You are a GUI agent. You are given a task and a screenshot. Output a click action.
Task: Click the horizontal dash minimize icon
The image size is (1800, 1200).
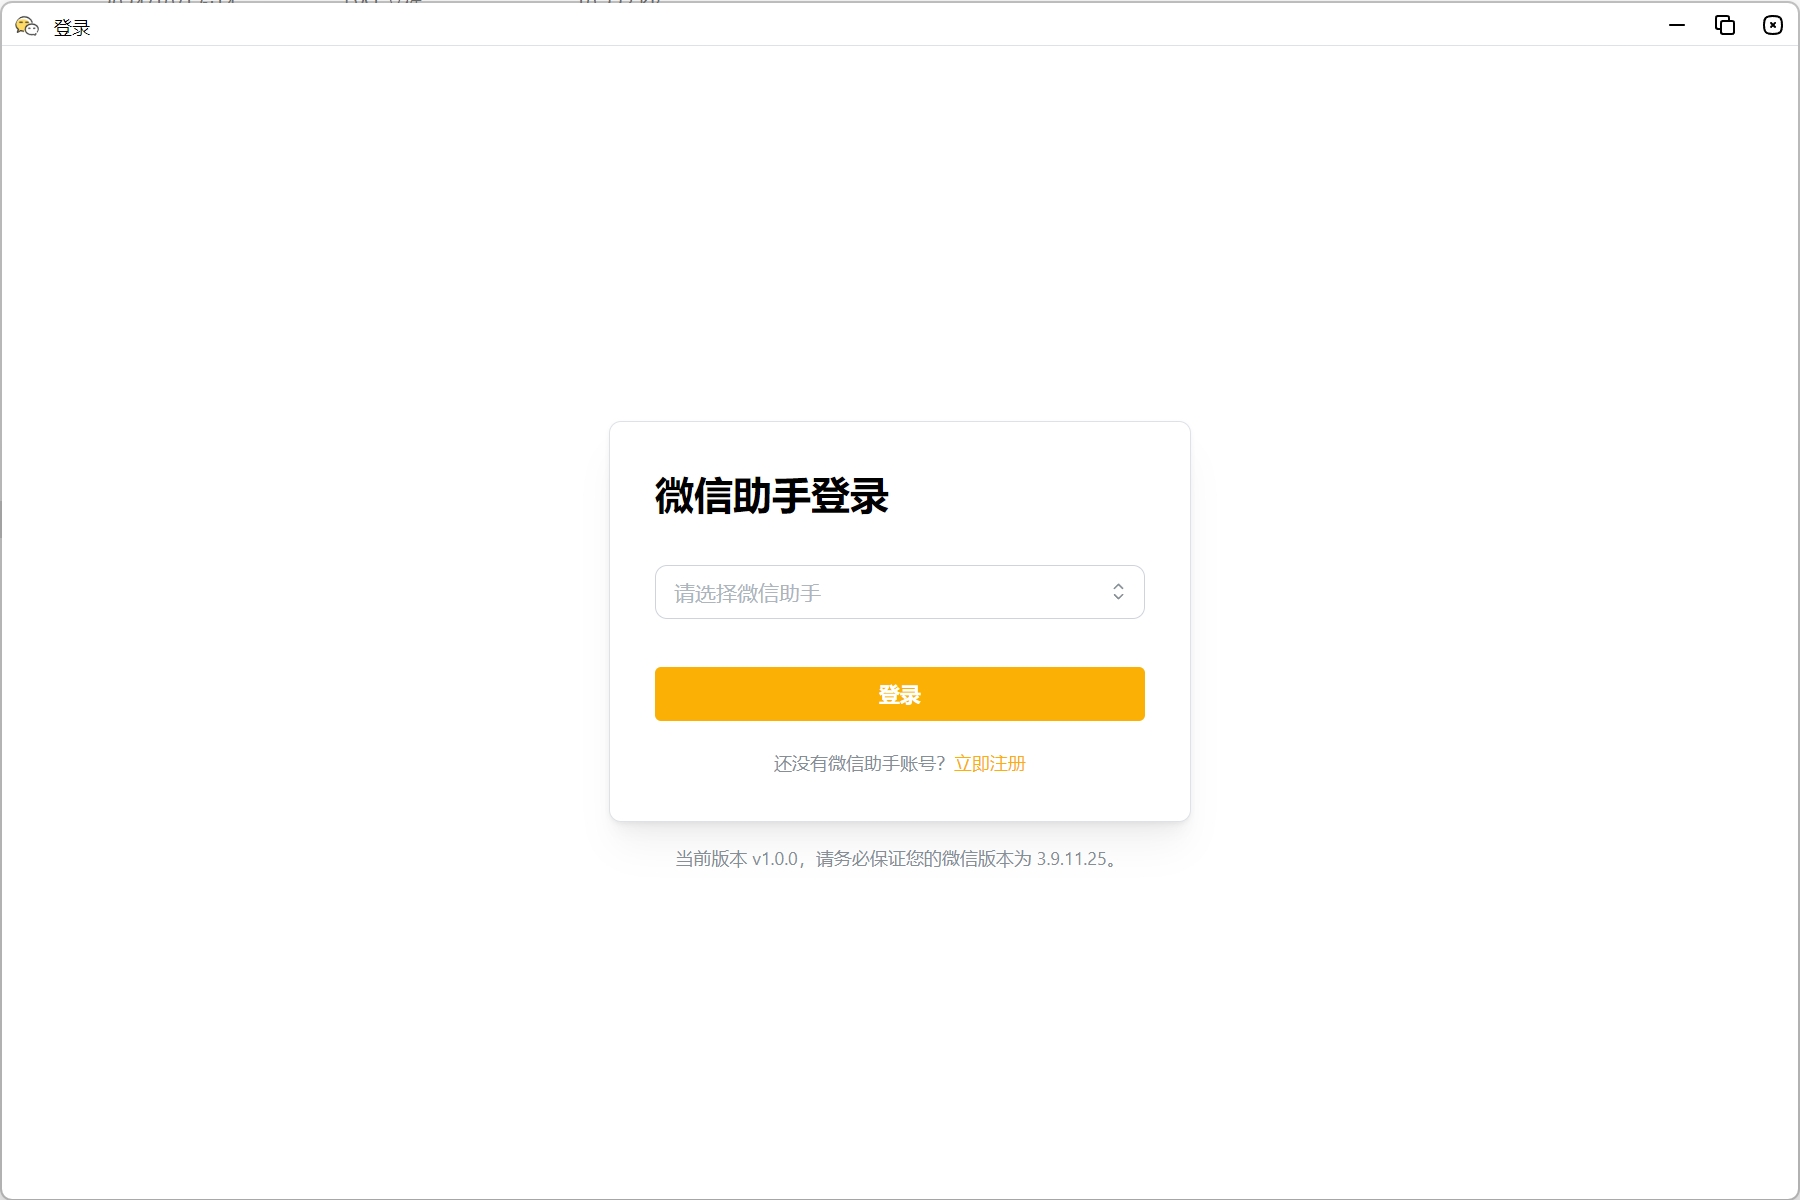tap(1677, 25)
